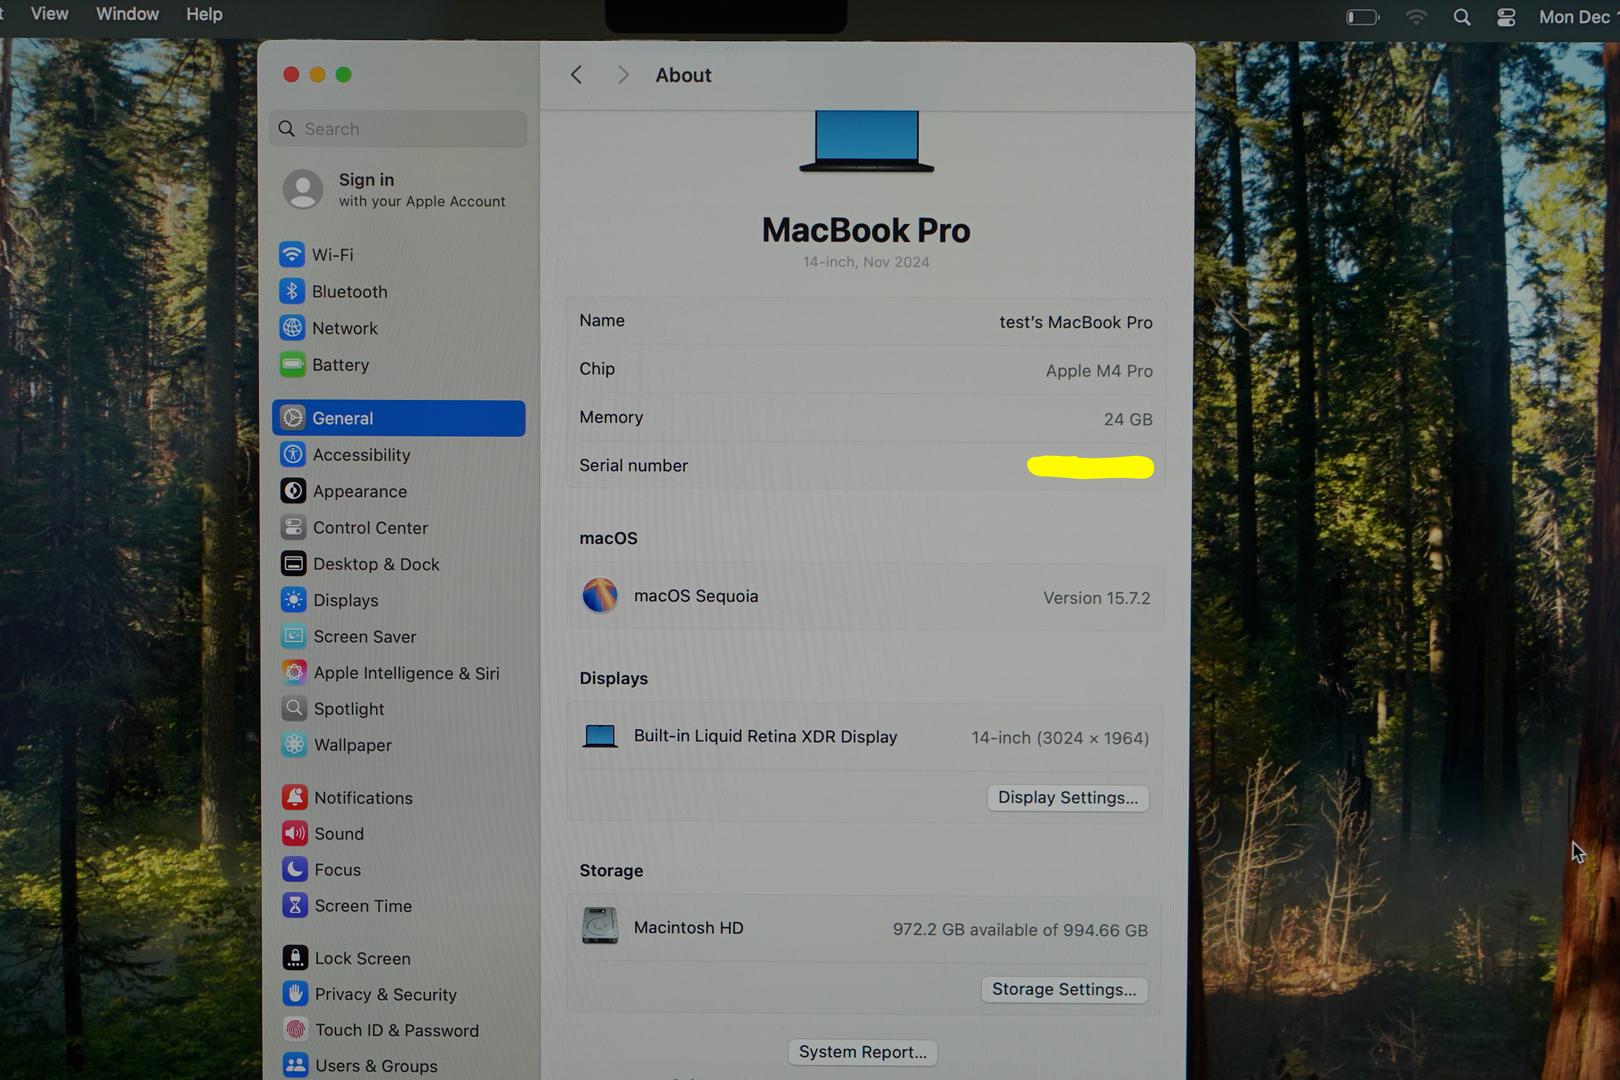Image resolution: width=1620 pixels, height=1080 pixels.
Task: Click the Storage Settings button
Action: [x=1063, y=990]
